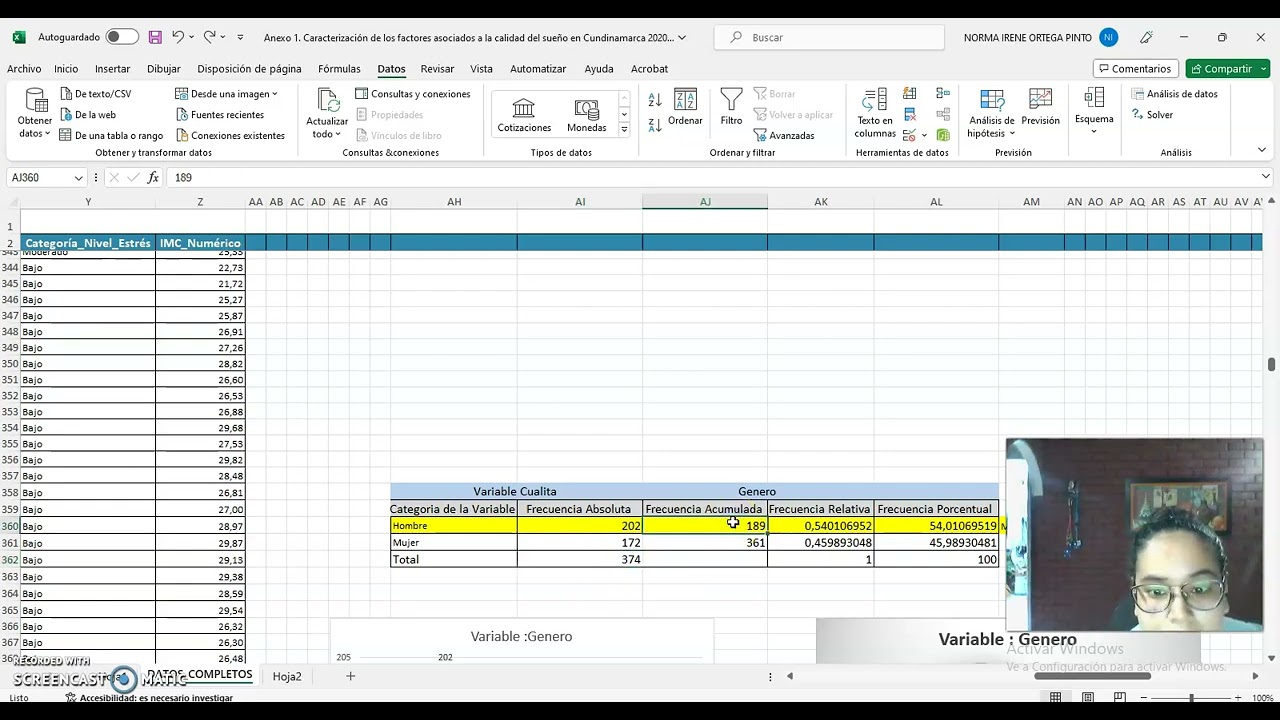Add a new sheet
Viewport: 1280px width, 720px height.
350,676
